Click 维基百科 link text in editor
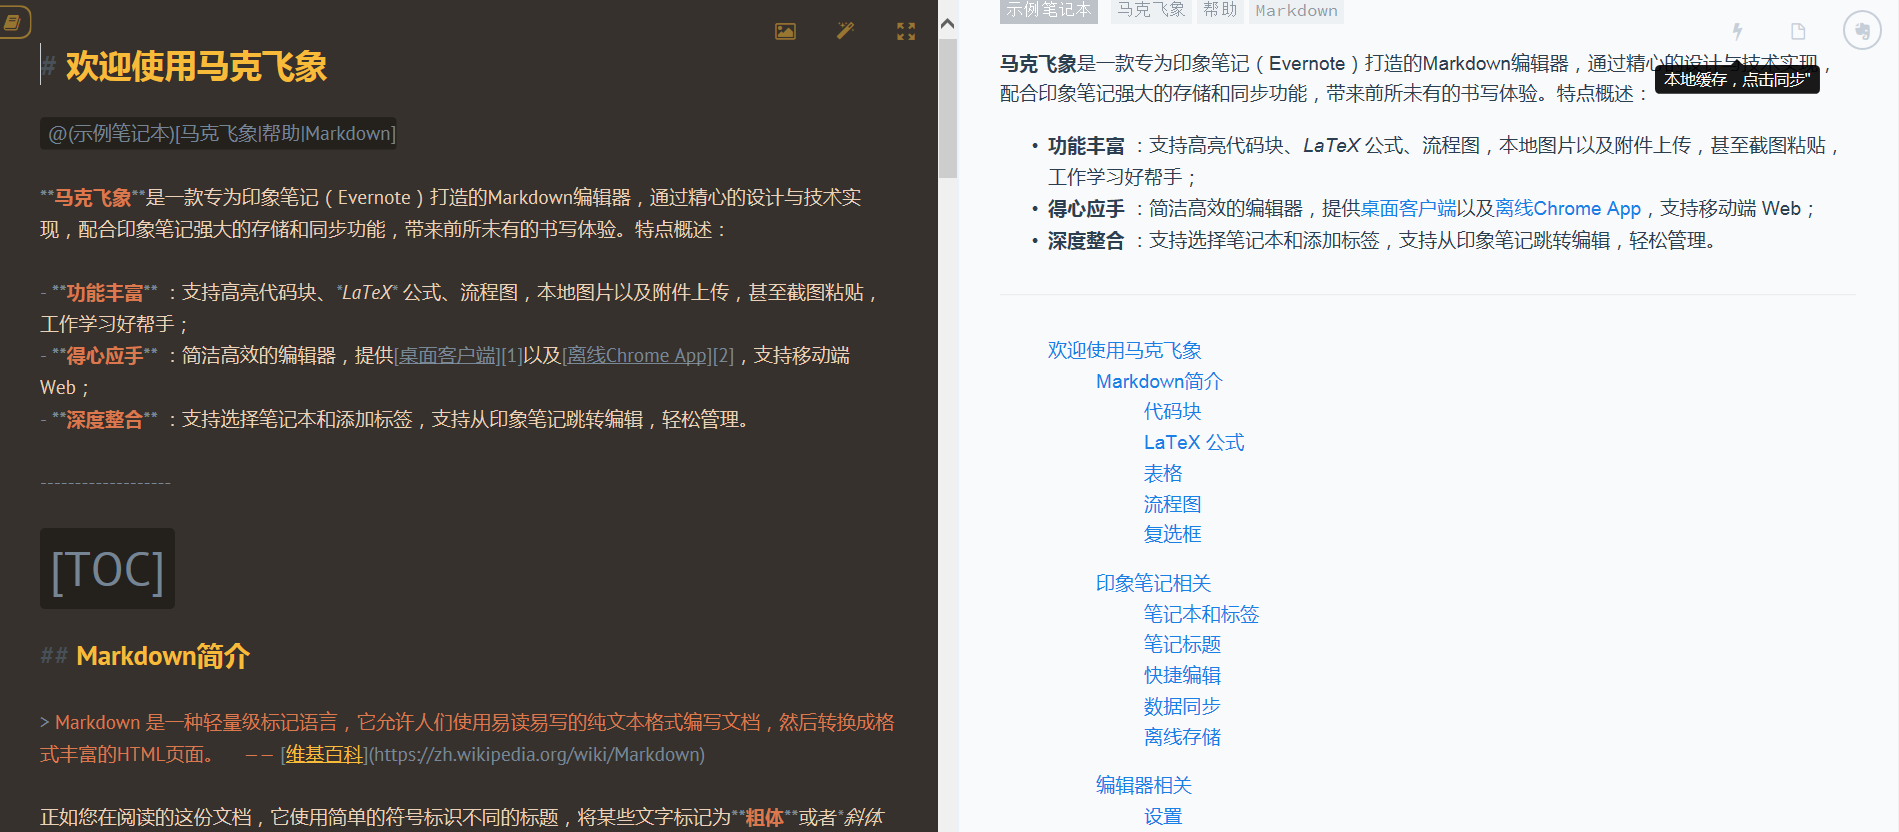Image resolution: width=1899 pixels, height=832 pixels. (x=324, y=754)
